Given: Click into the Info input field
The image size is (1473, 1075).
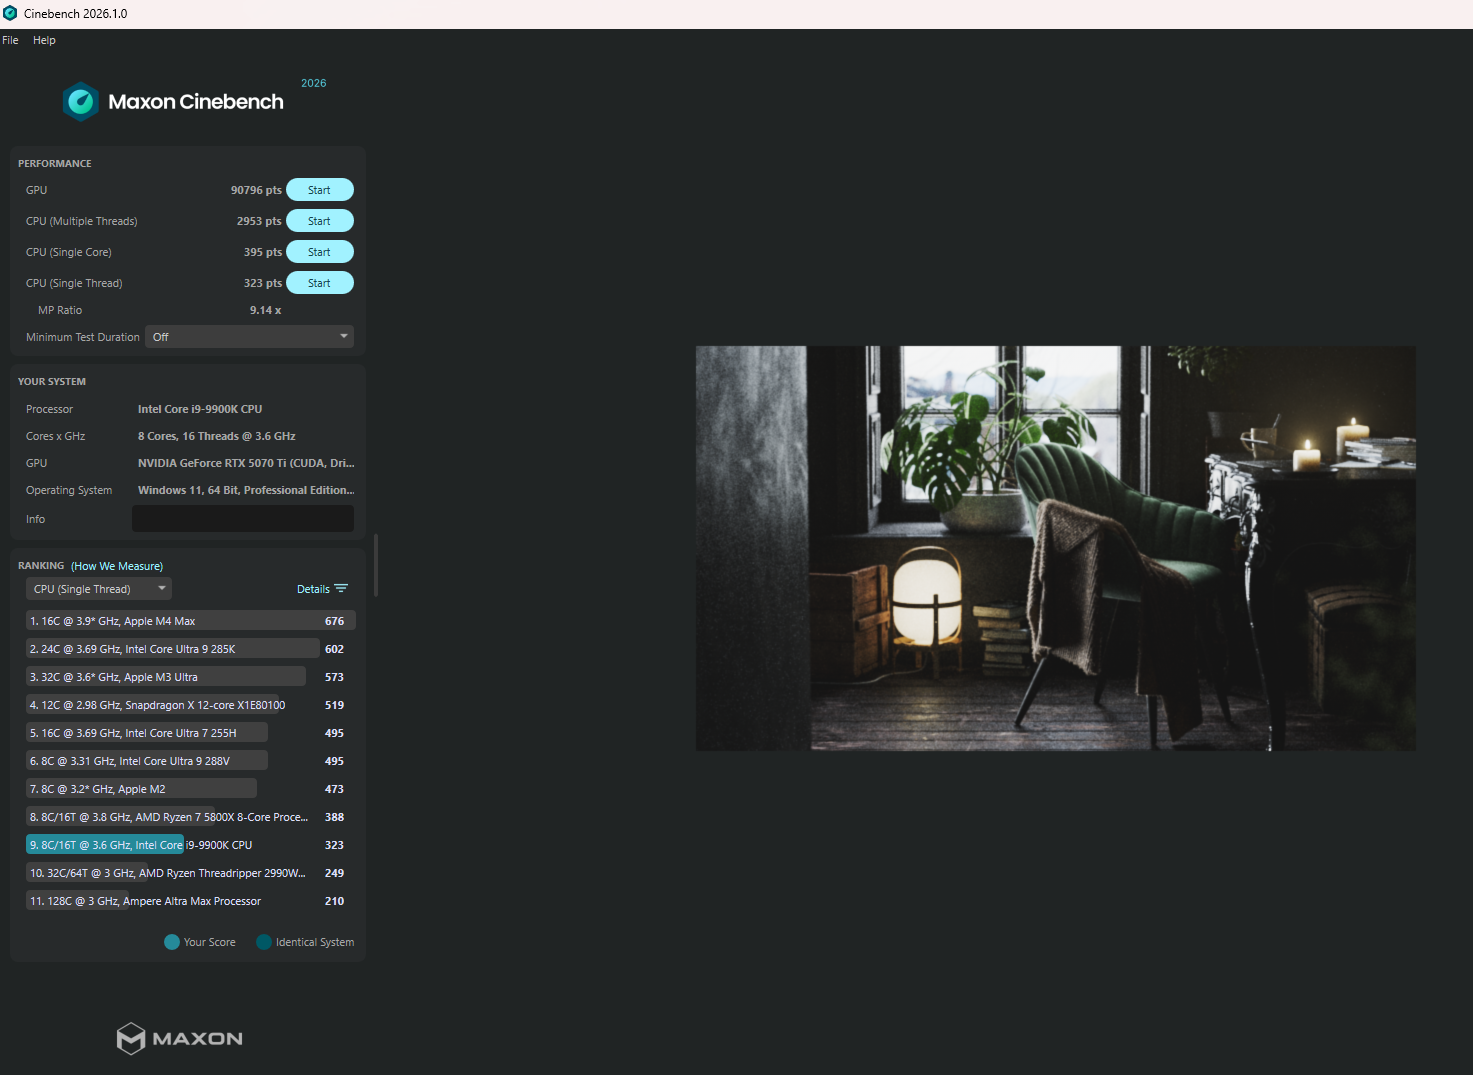Looking at the screenshot, I should (243, 519).
